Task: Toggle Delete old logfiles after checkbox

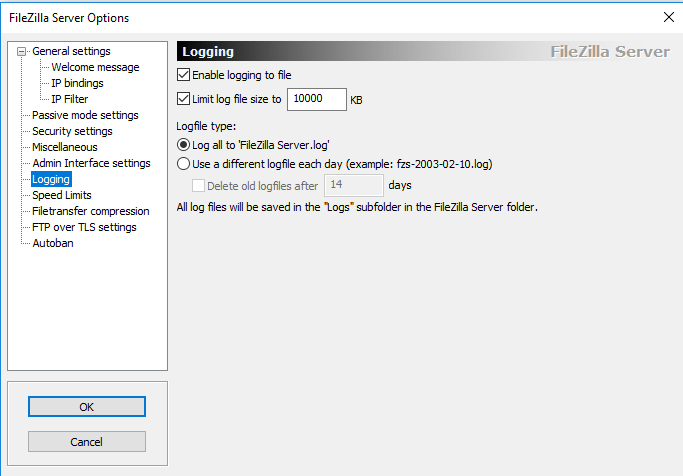Action: [x=198, y=186]
